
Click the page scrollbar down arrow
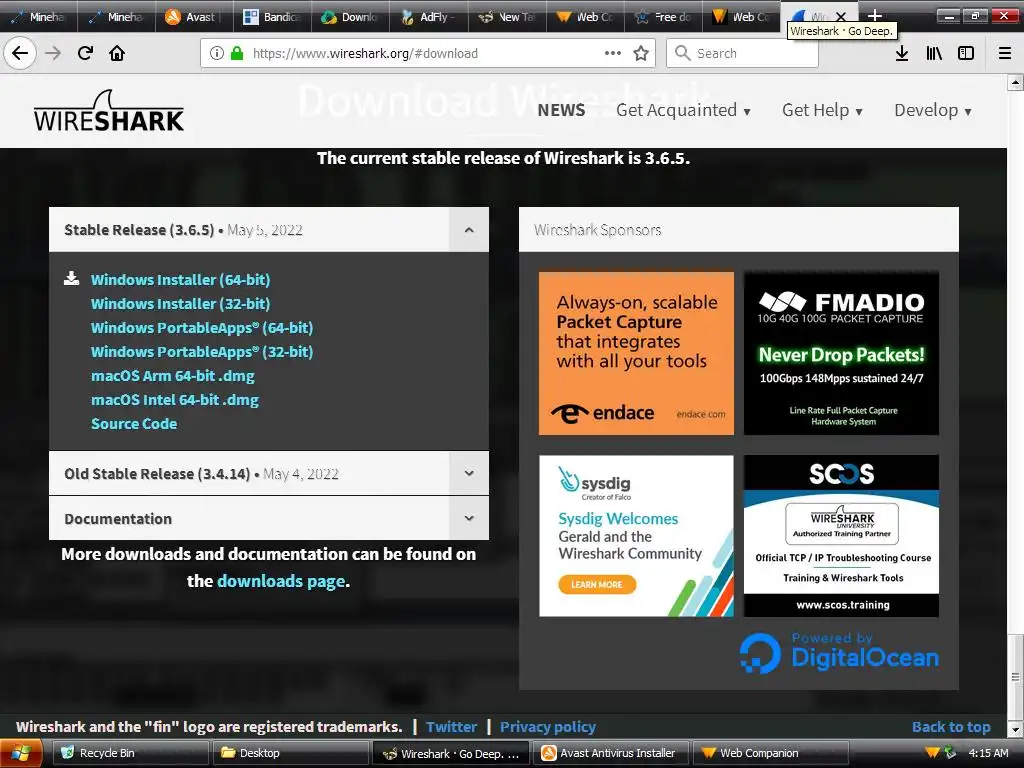point(1015,729)
